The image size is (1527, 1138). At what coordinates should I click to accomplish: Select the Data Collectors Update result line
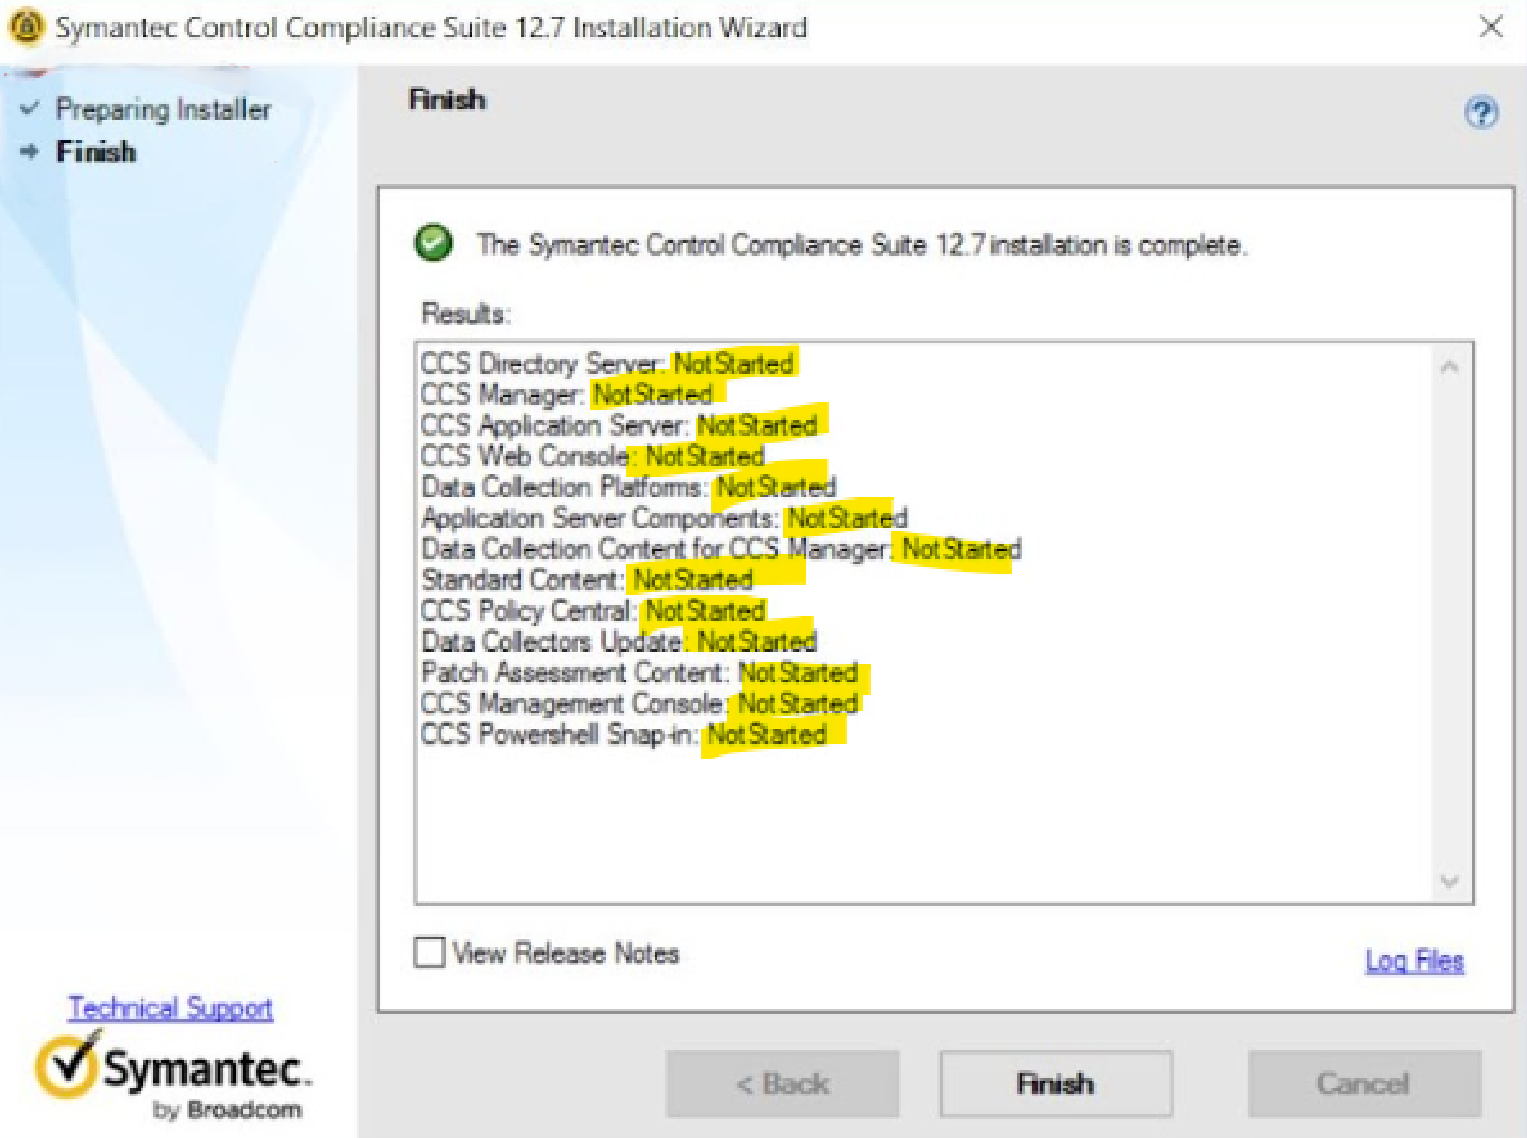(x=619, y=641)
